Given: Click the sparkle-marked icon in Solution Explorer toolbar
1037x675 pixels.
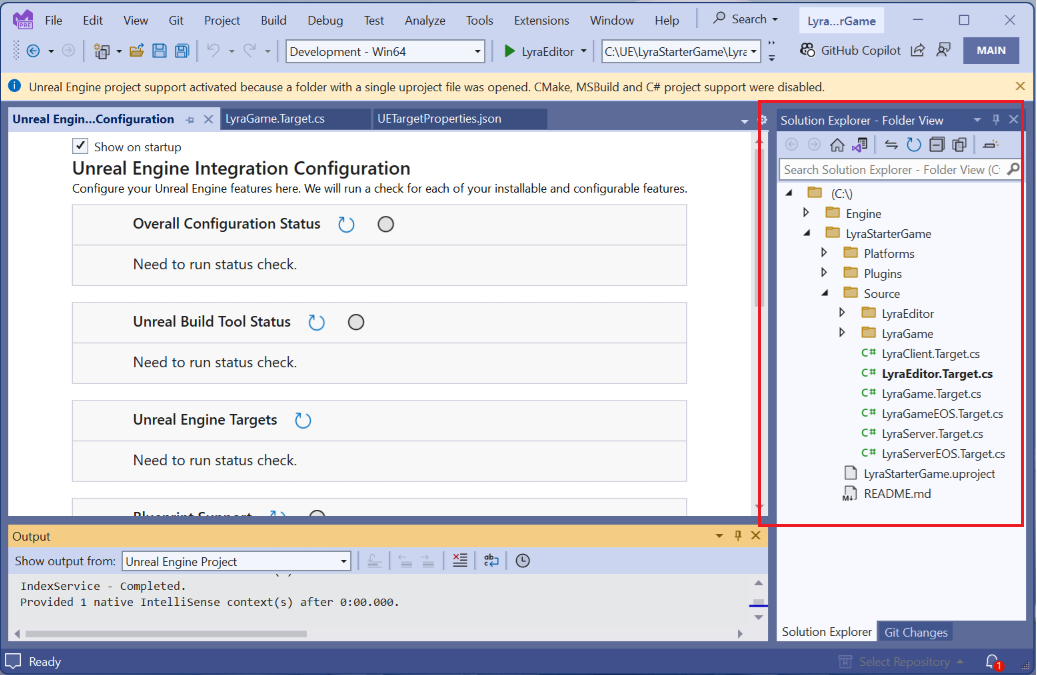Looking at the screenshot, I should 990,145.
